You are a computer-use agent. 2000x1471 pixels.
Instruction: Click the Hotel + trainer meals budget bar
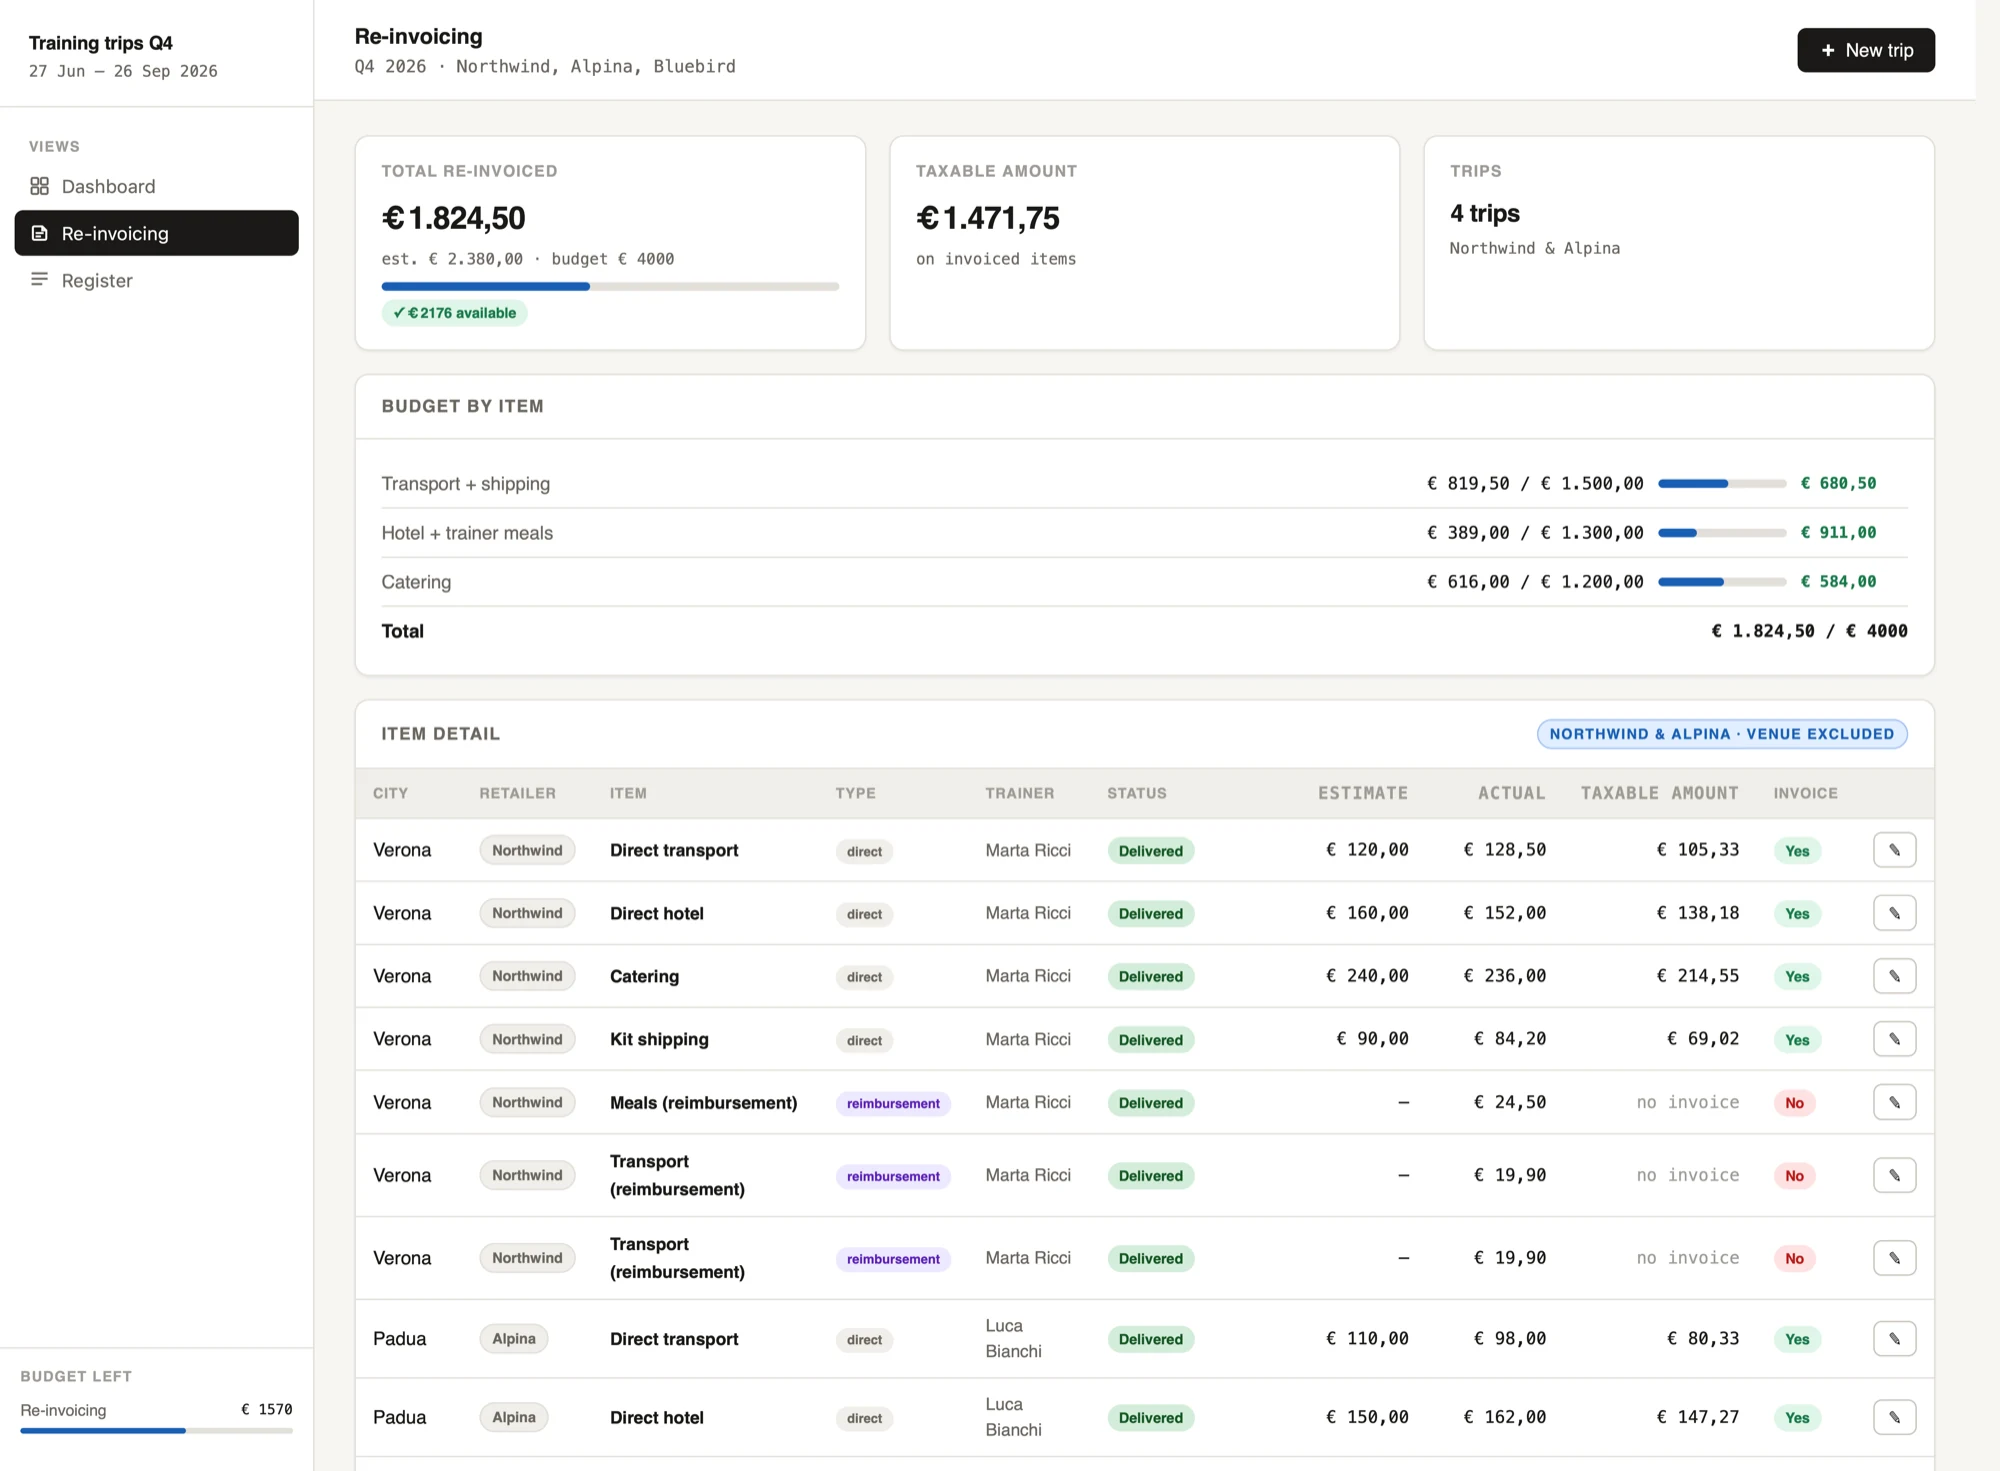pyautogui.click(x=1722, y=533)
